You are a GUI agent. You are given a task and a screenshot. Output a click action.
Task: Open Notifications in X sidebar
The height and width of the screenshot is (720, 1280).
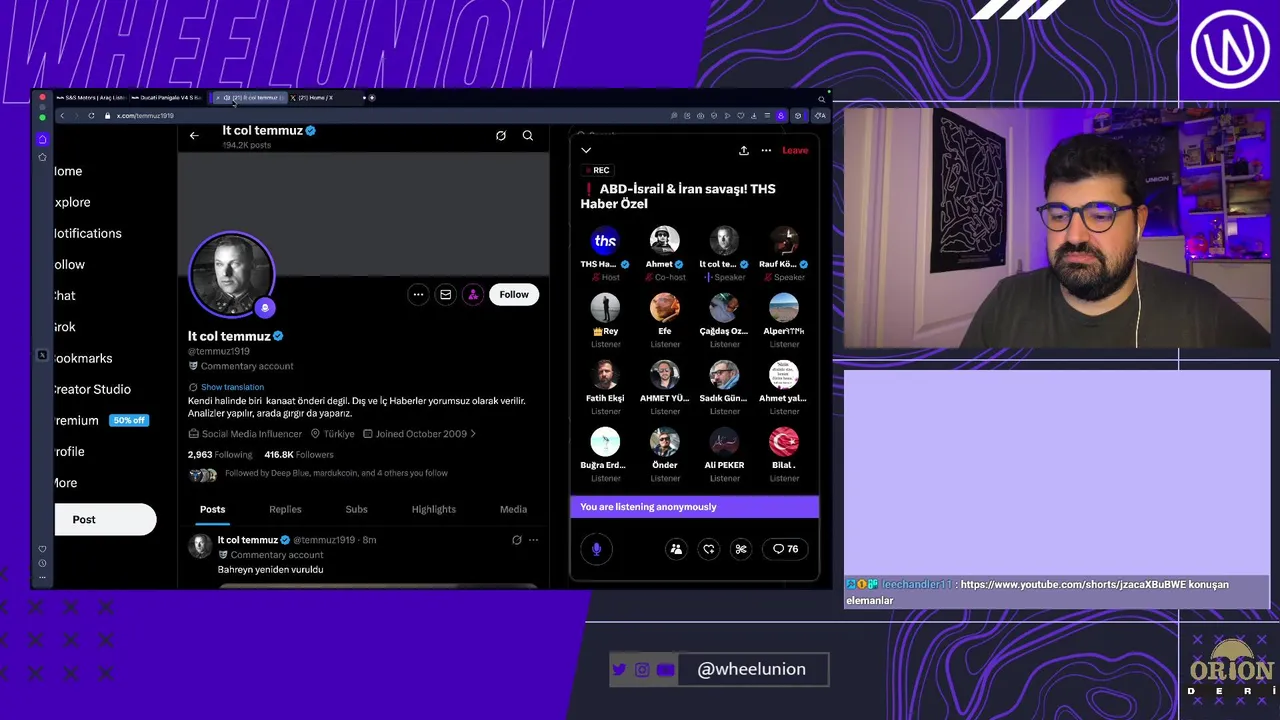[88, 233]
